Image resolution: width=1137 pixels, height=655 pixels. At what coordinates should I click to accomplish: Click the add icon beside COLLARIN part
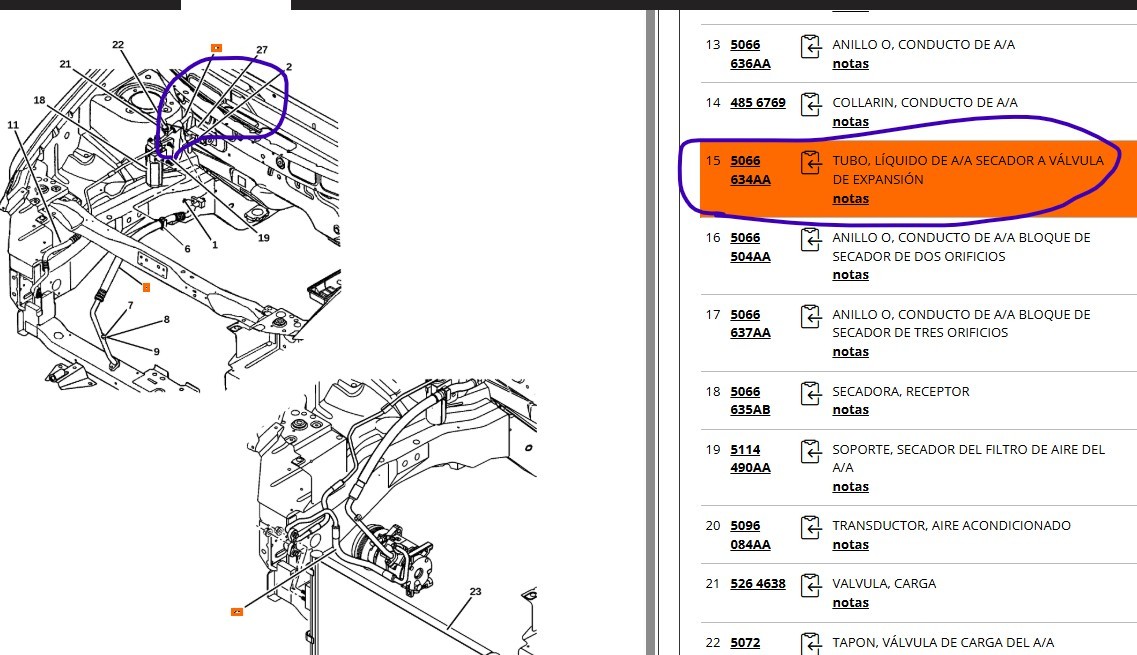pyautogui.click(x=811, y=104)
